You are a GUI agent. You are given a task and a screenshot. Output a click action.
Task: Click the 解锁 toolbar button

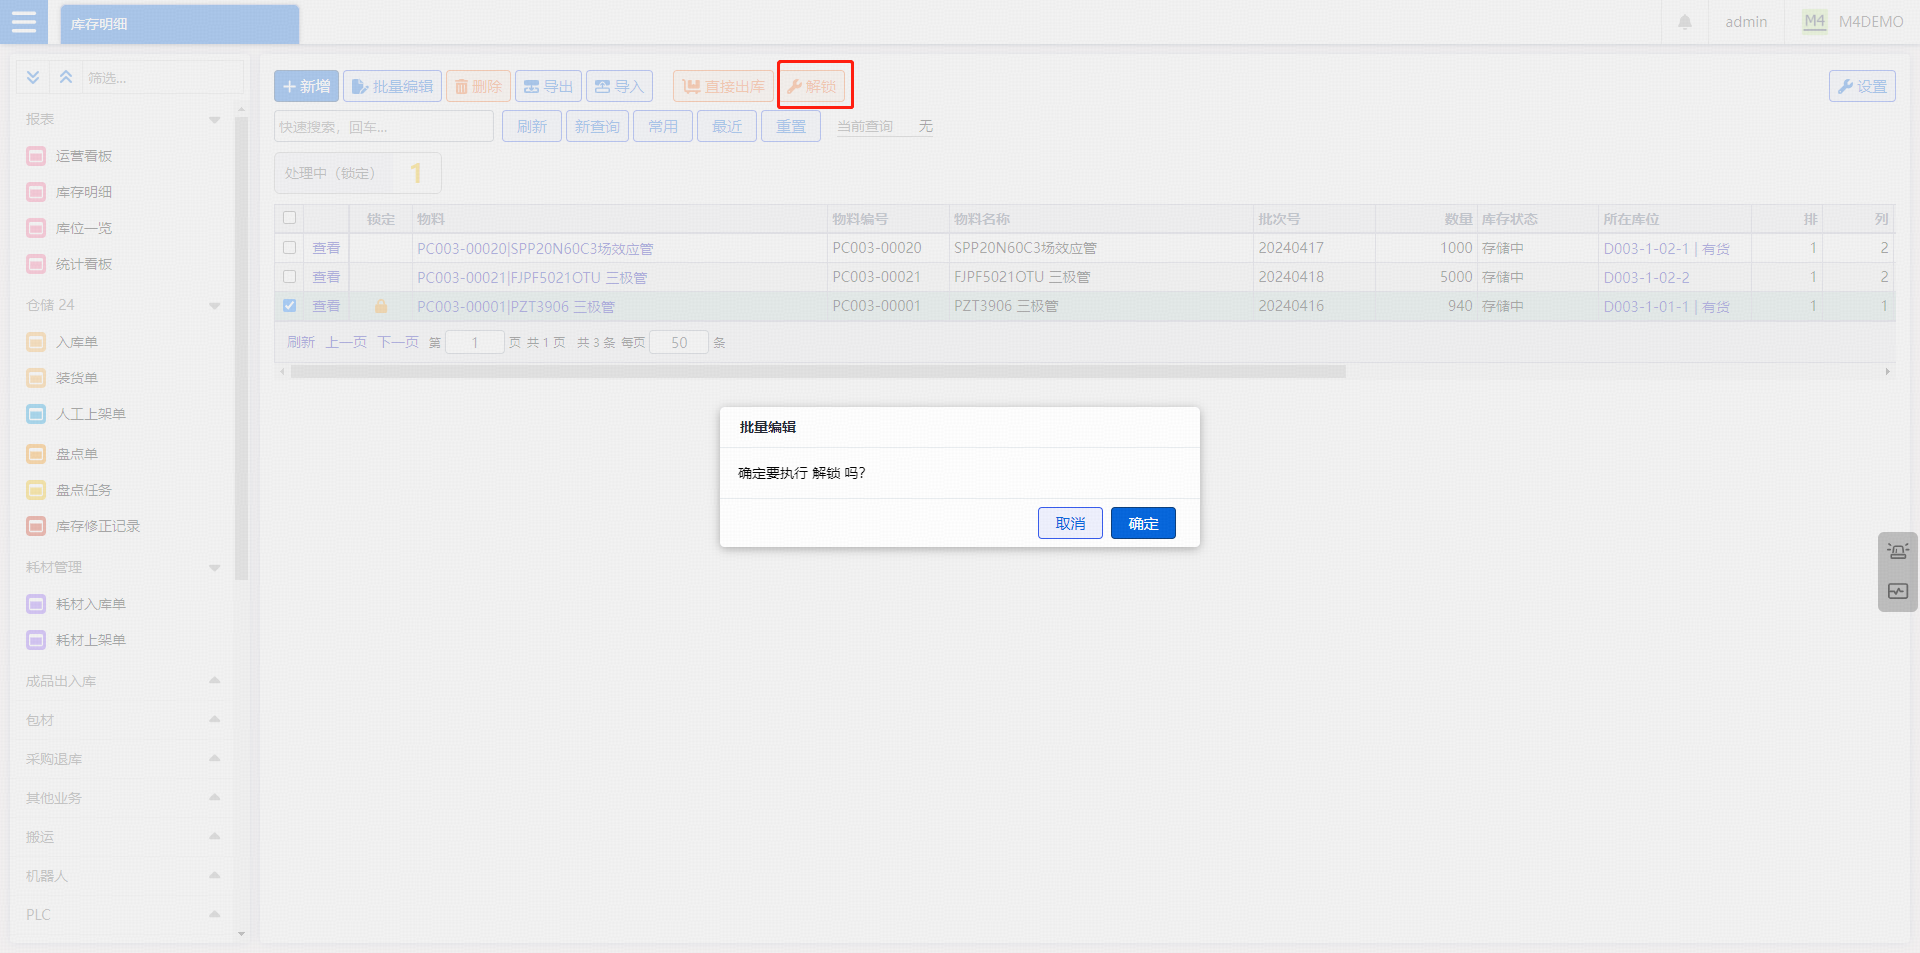tap(814, 86)
